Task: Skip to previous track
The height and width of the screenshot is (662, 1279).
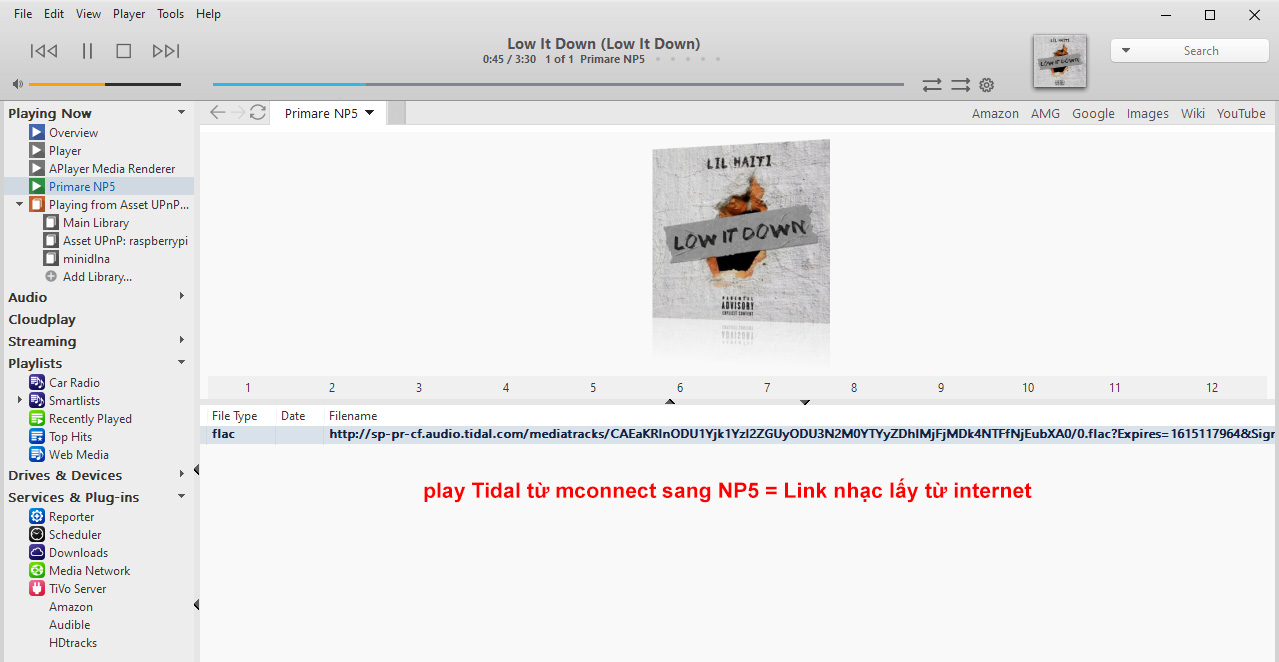Action: [x=44, y=51]
